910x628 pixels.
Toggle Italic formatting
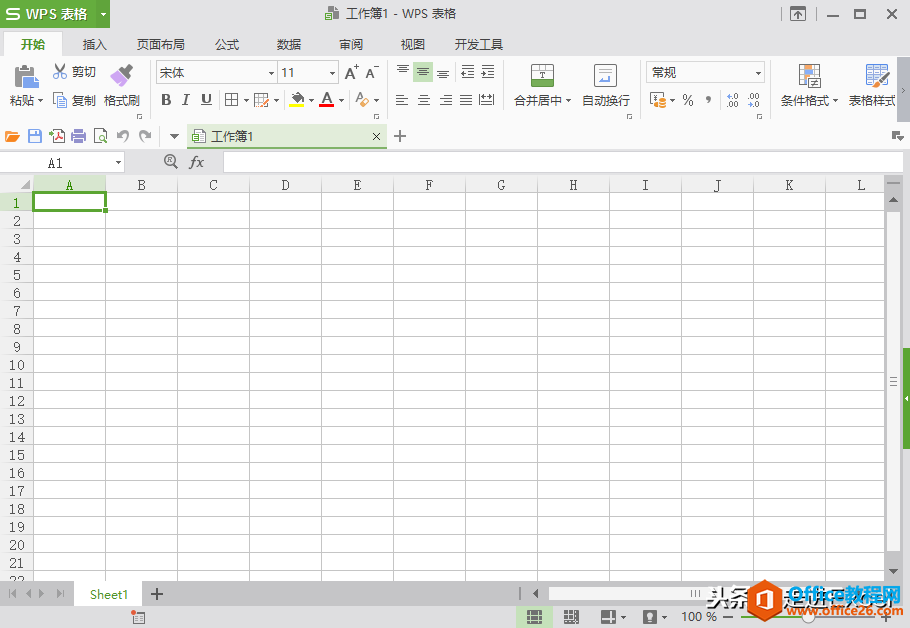coord(186,100)
